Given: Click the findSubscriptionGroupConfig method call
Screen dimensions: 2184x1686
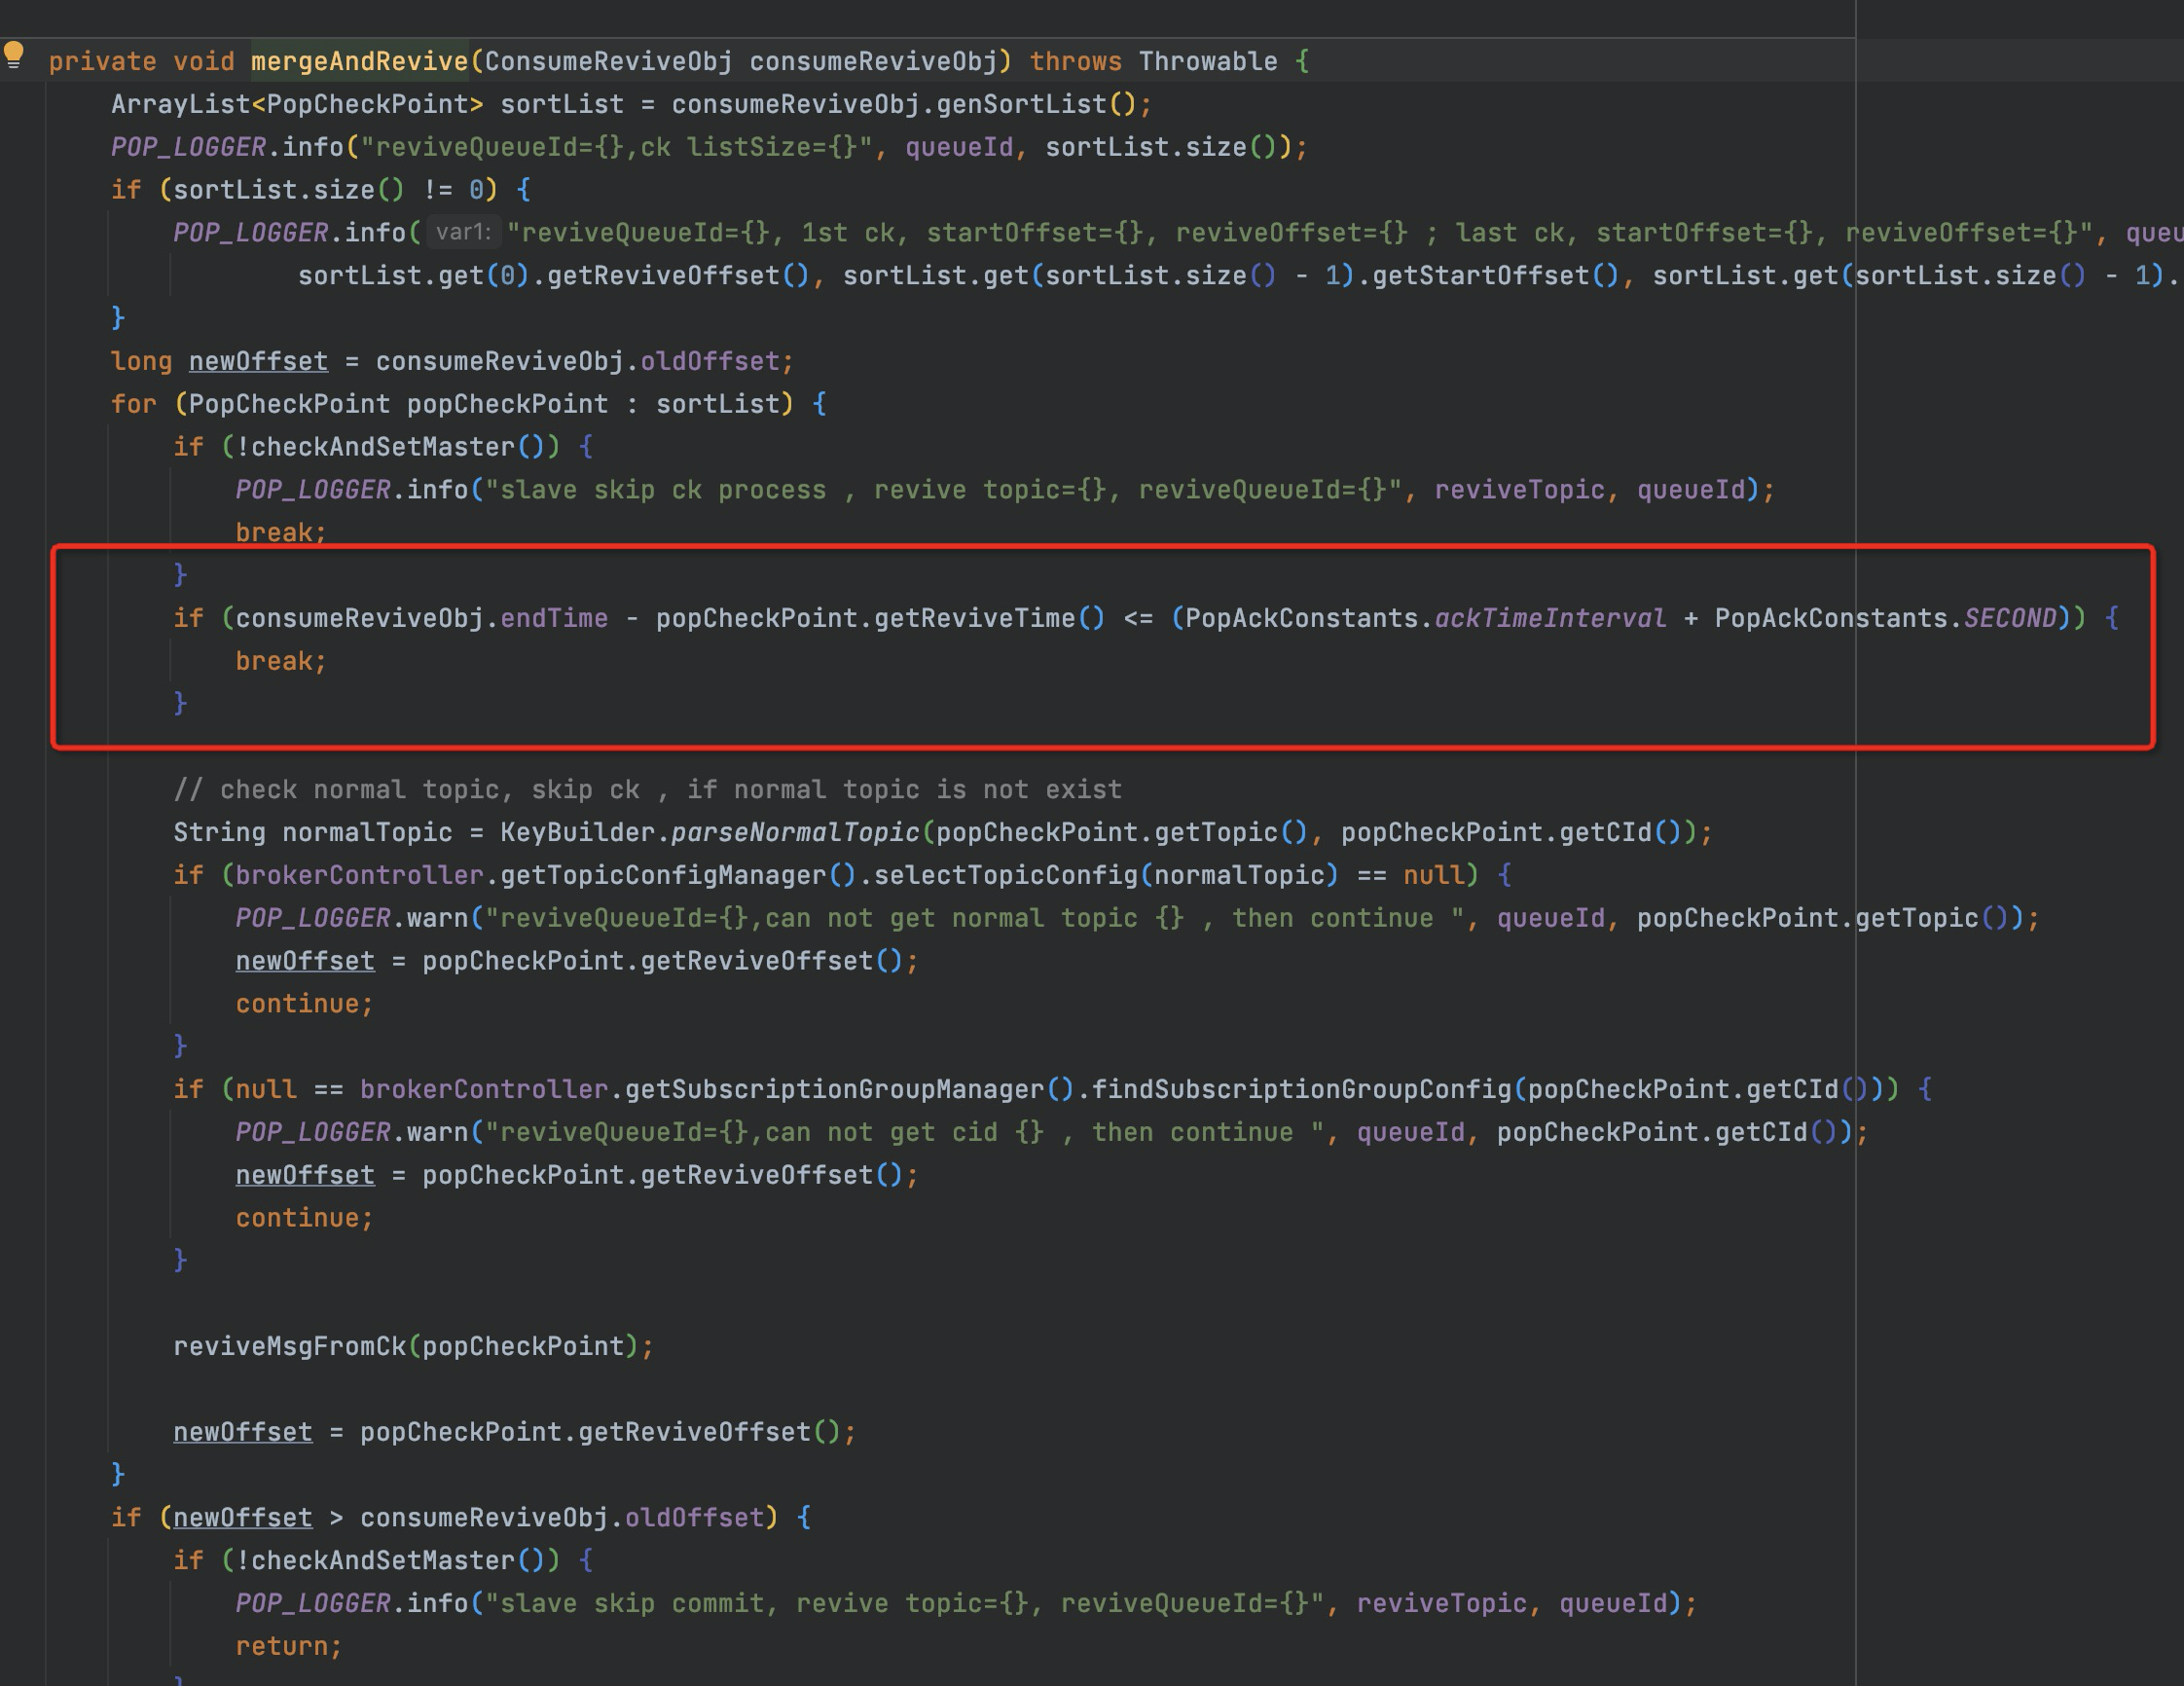Looking at the screenshot, I should pos(1300,1090).
